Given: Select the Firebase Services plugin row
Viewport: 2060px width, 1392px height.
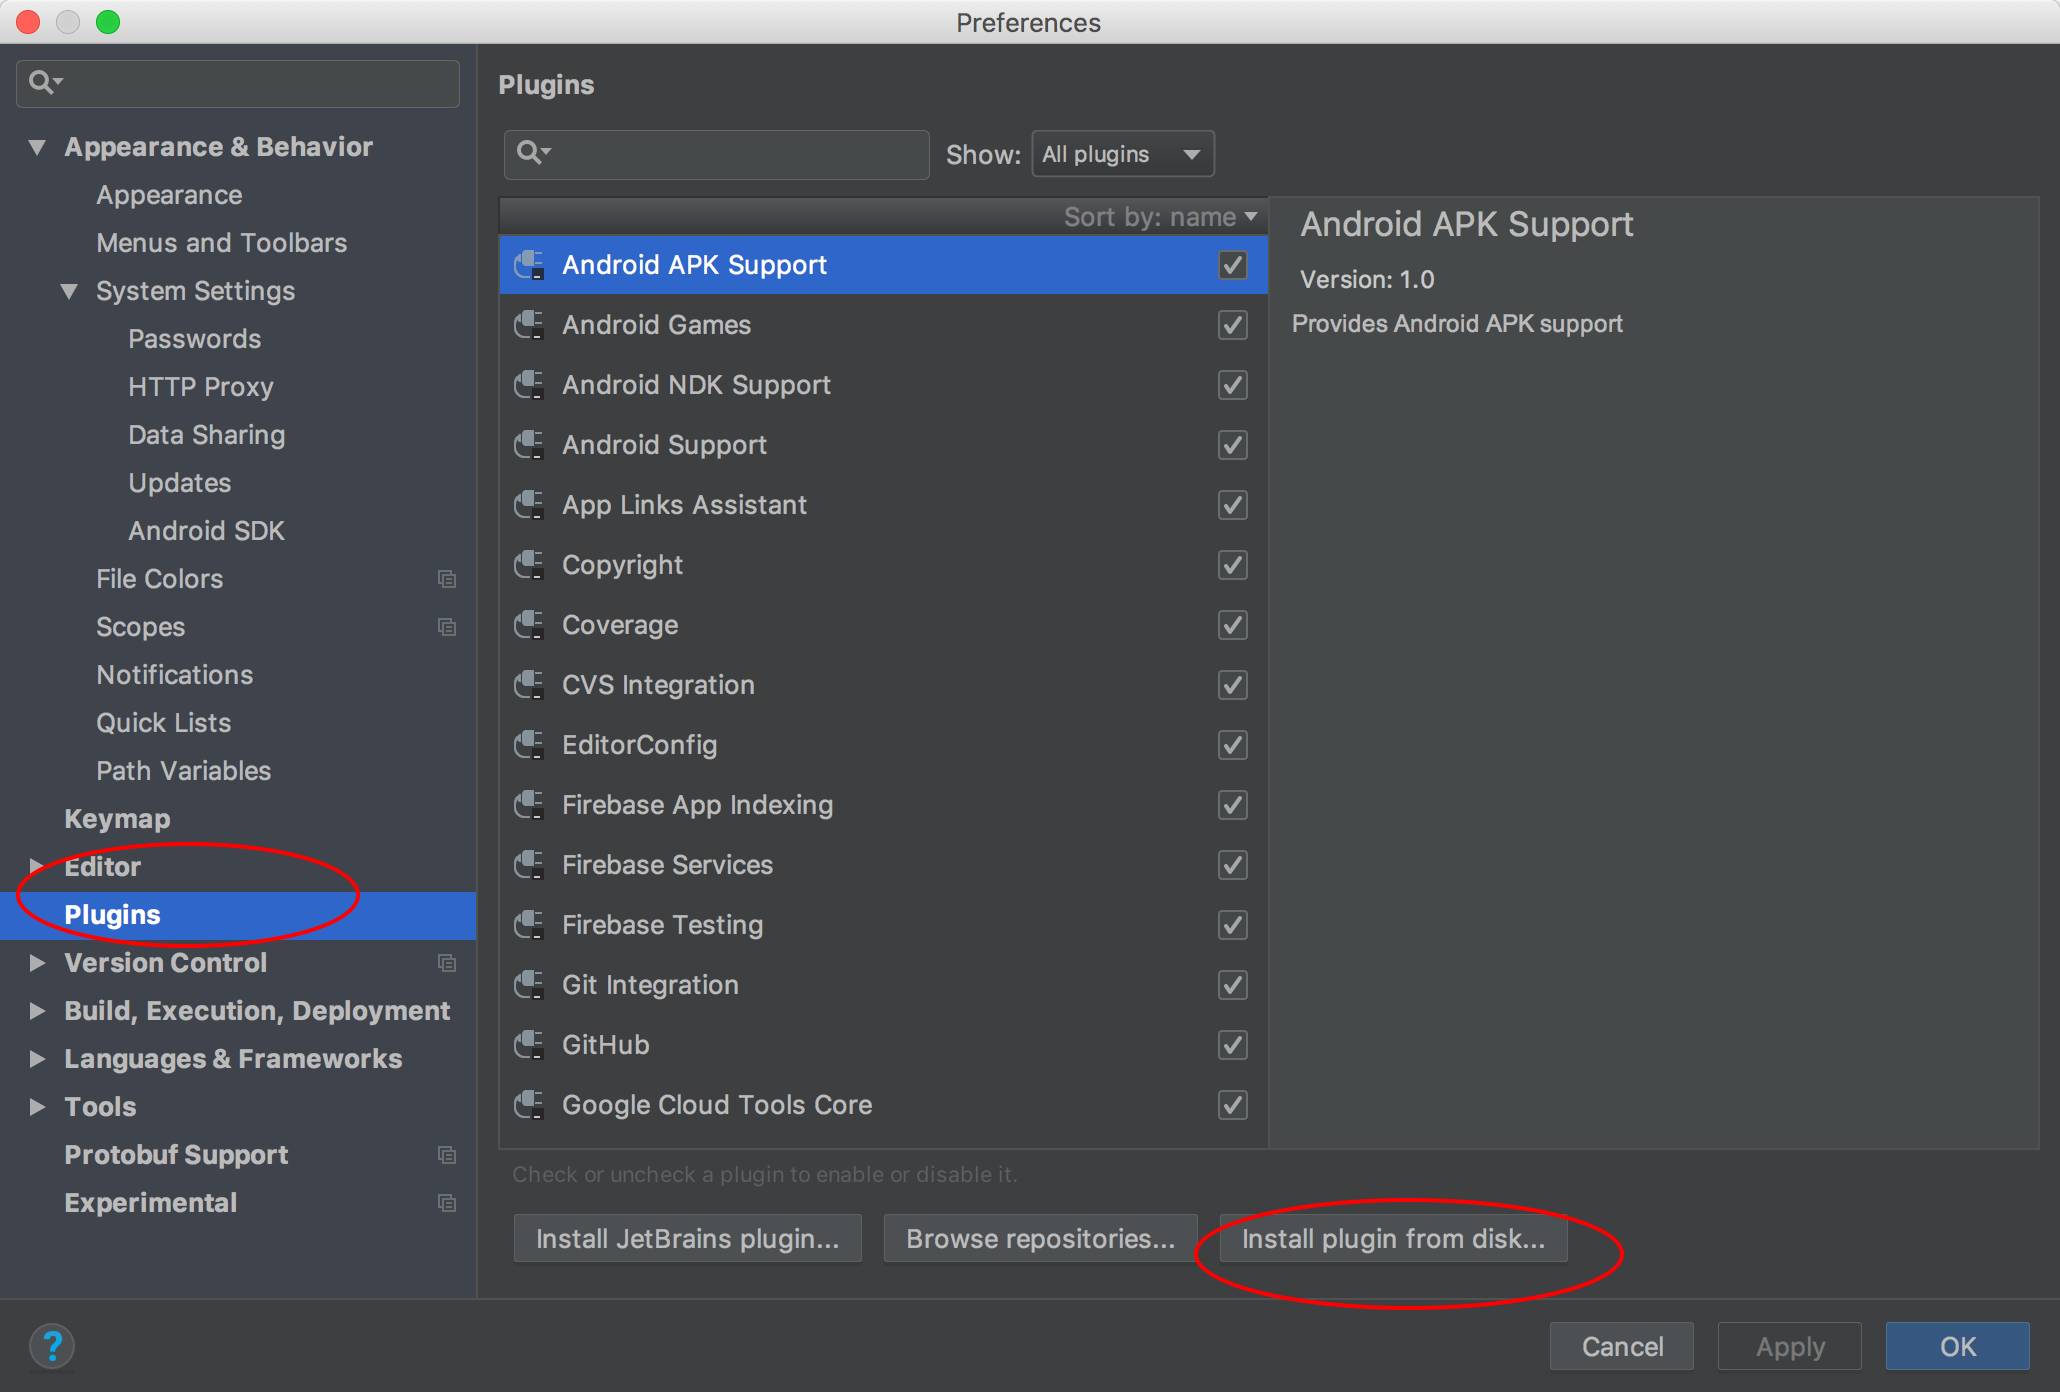Looking at the screenshot, I should [883, 865].
